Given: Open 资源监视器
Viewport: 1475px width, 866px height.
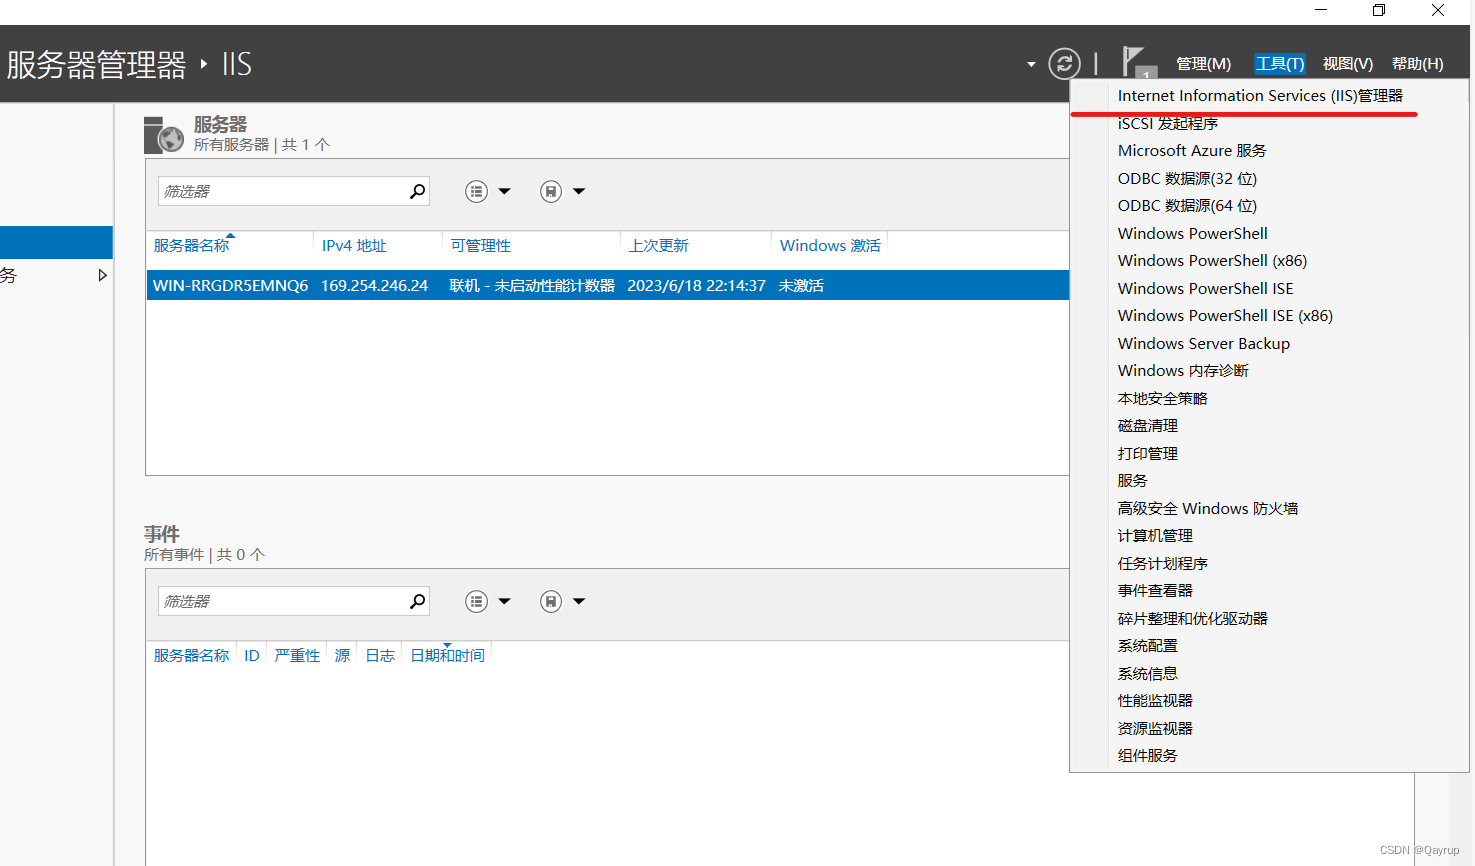Looking at the screenshot, I should click(1155, 728).
